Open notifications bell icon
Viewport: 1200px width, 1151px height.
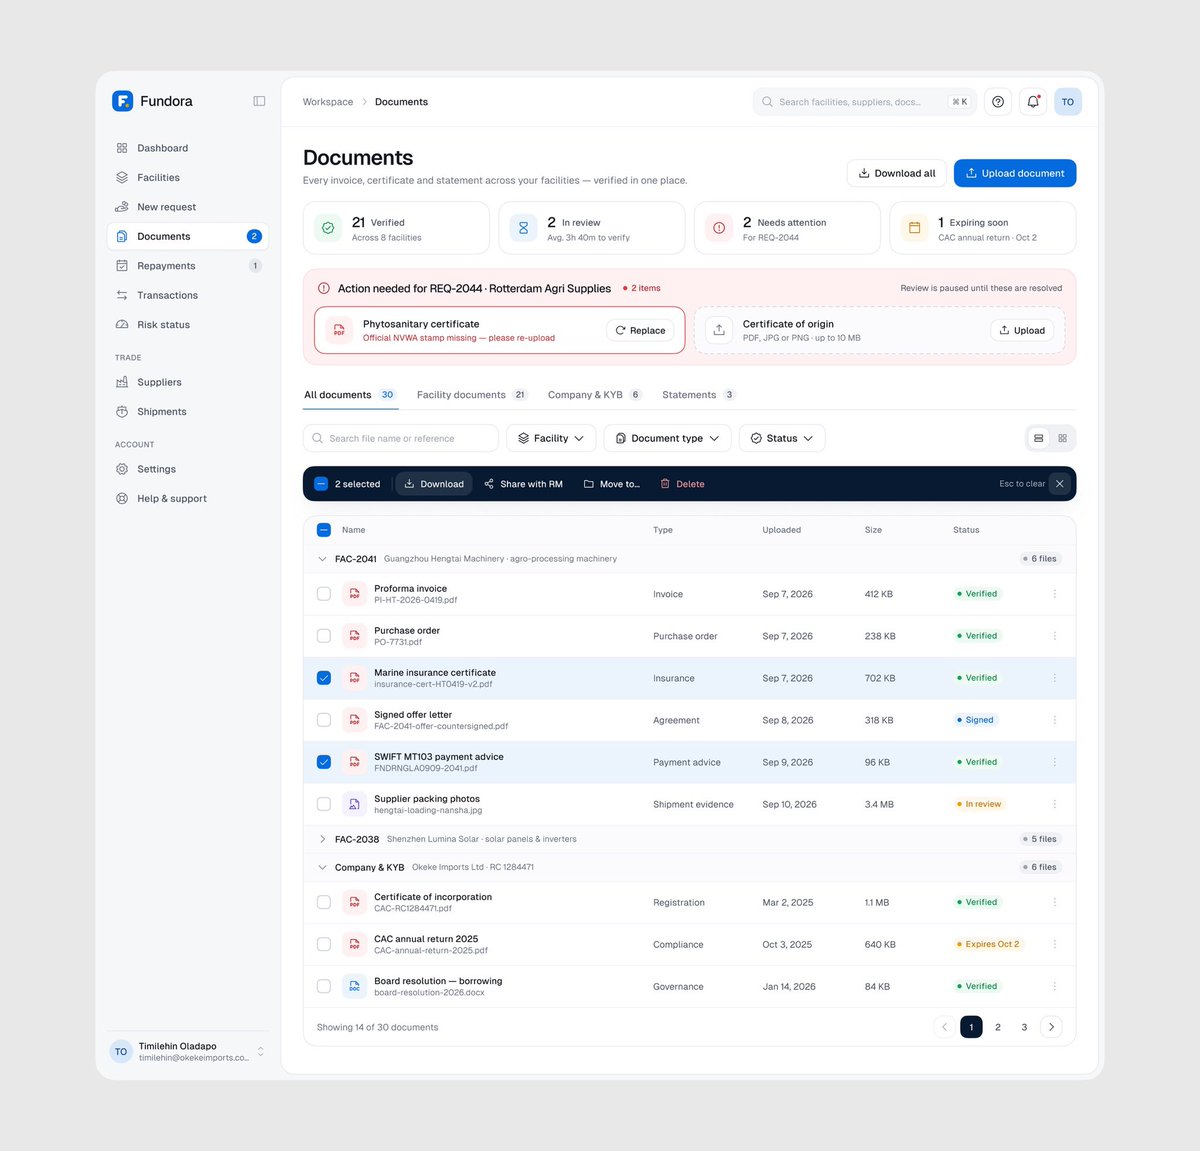pyautogui.click(x=1033, y=102)
